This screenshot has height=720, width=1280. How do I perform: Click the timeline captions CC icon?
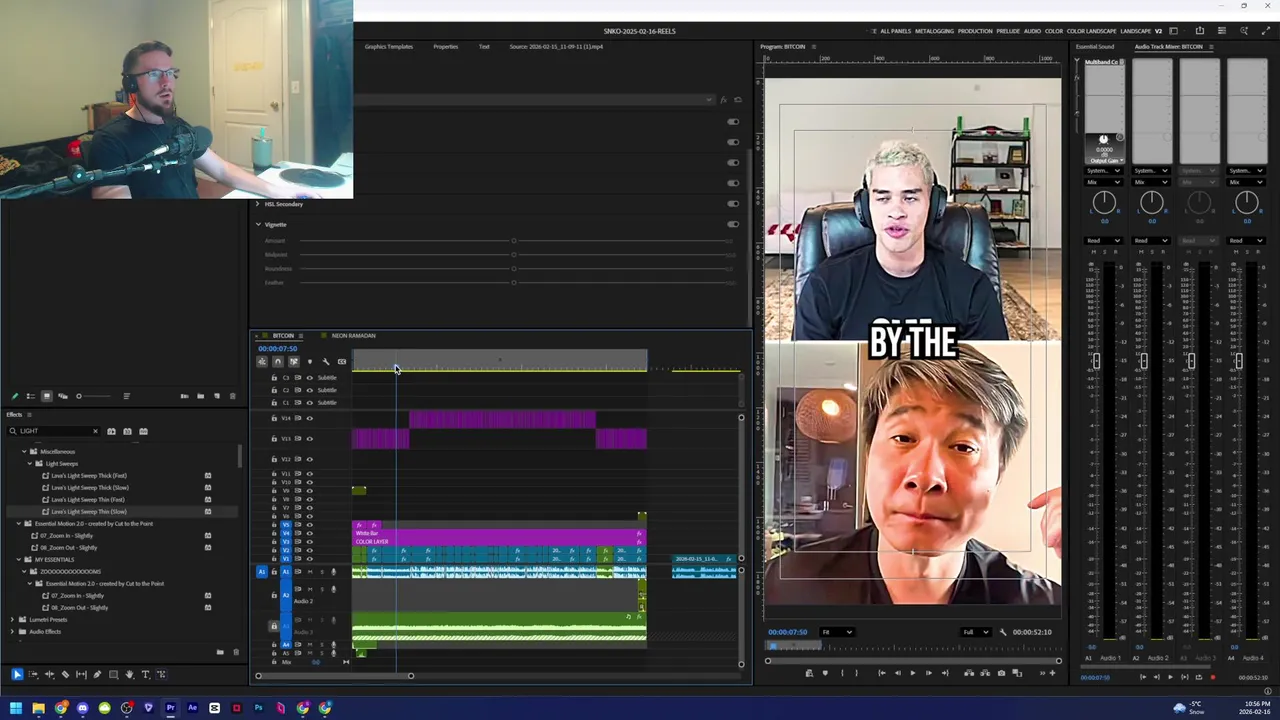point(341,362)
